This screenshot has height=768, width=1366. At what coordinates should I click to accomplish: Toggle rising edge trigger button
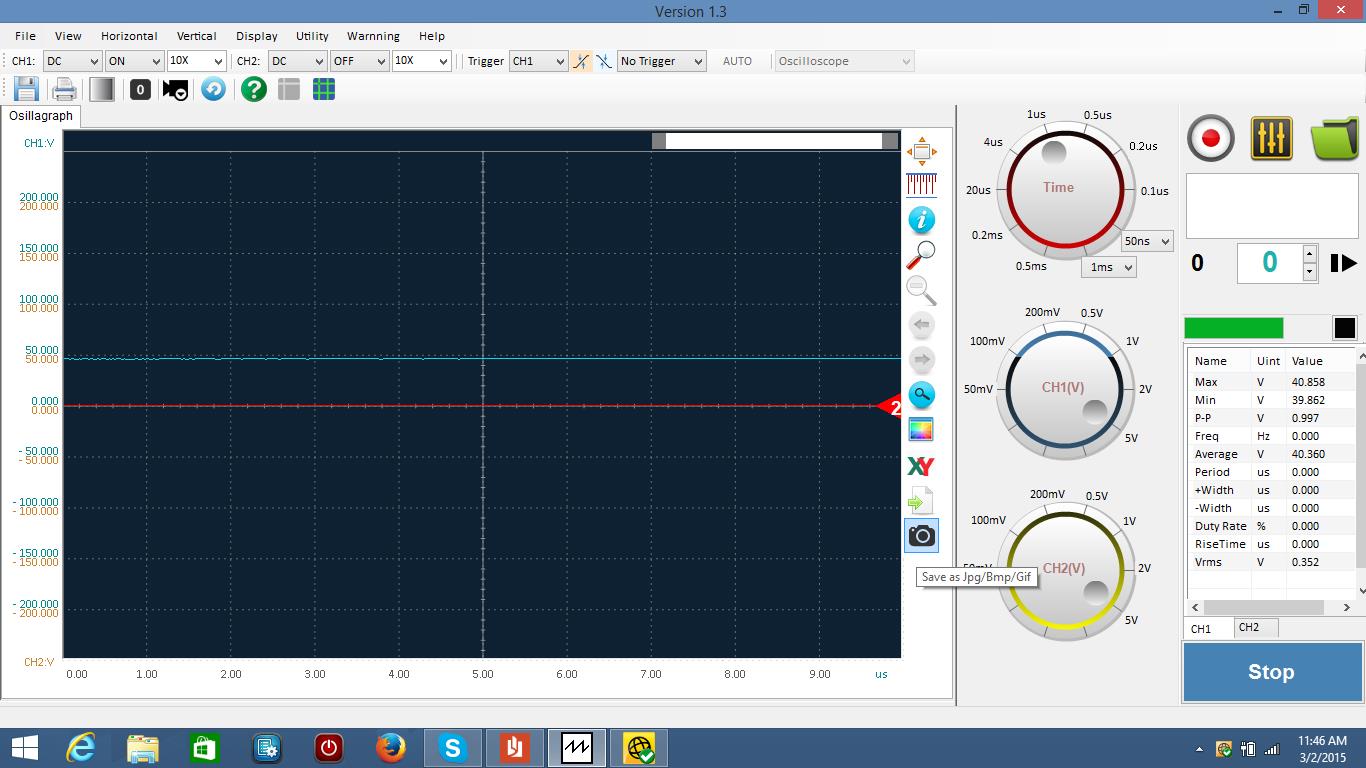coord(581,61)
